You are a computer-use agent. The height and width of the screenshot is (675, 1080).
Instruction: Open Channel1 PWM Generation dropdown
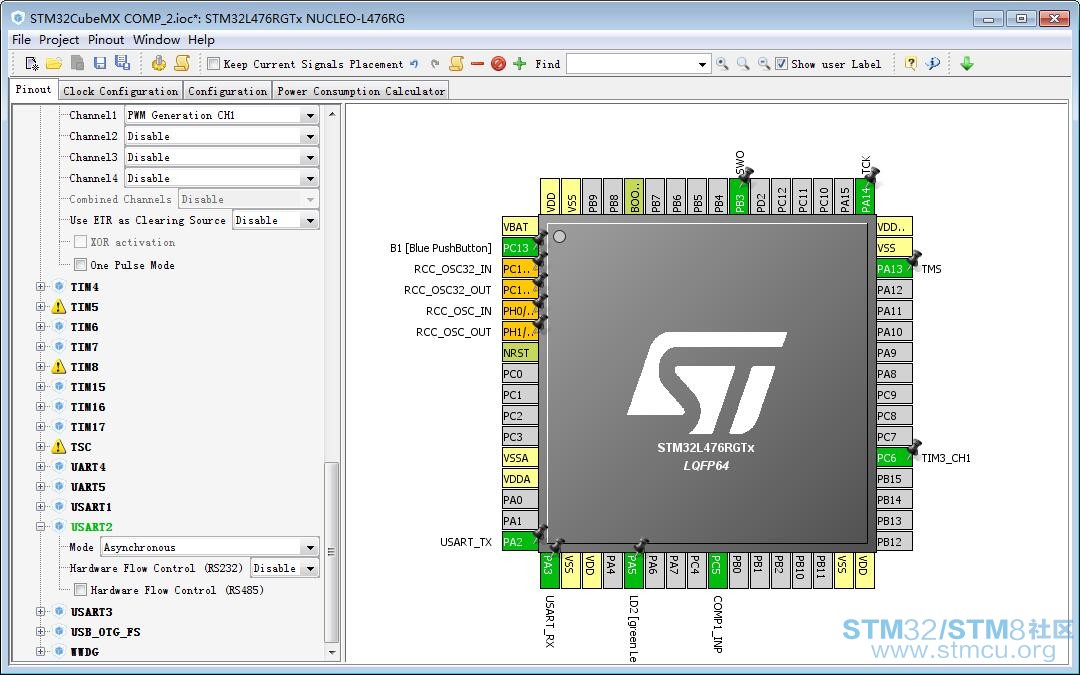click(x=221, y=115)
